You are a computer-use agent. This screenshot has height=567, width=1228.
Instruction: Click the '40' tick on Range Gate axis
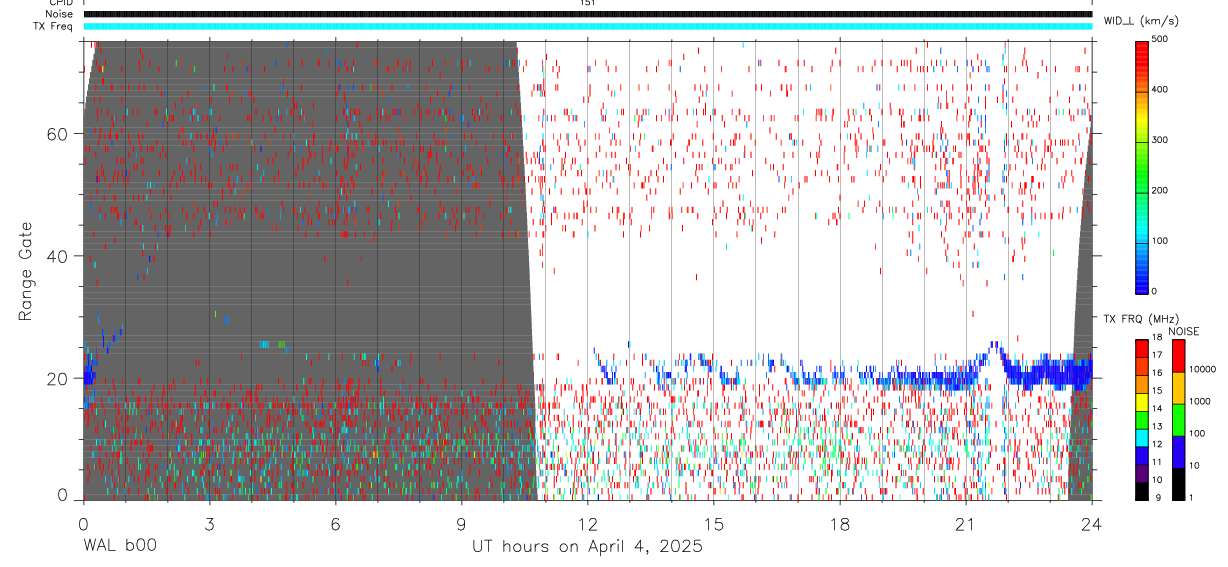pyautogui.click(x=58, y=256)
